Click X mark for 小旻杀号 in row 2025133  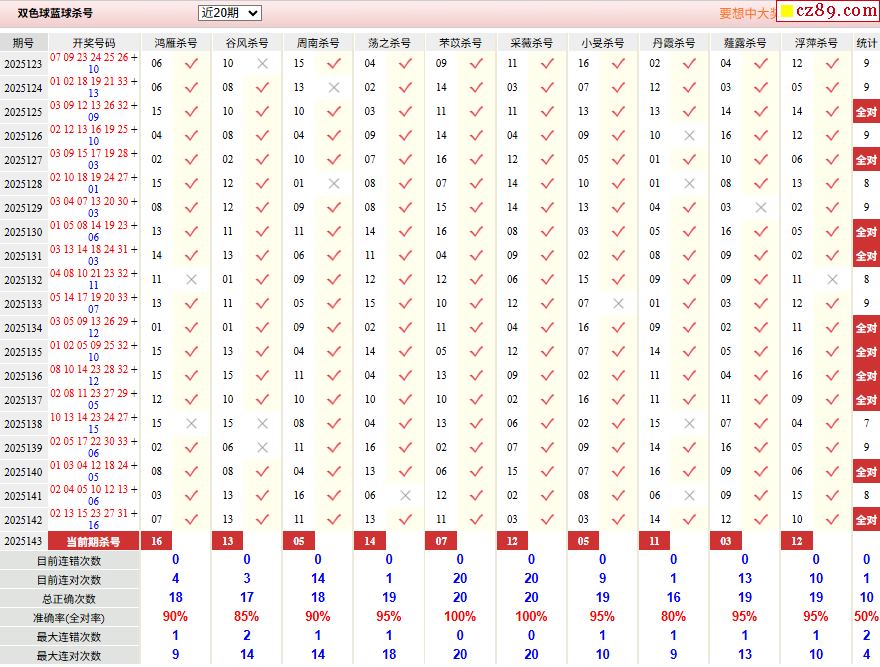pyautogui.click(x=618, y=304)
